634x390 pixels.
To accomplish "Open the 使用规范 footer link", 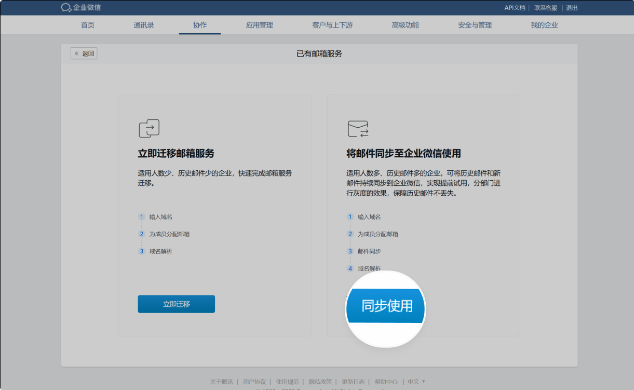I will click(x=287, y=382).
